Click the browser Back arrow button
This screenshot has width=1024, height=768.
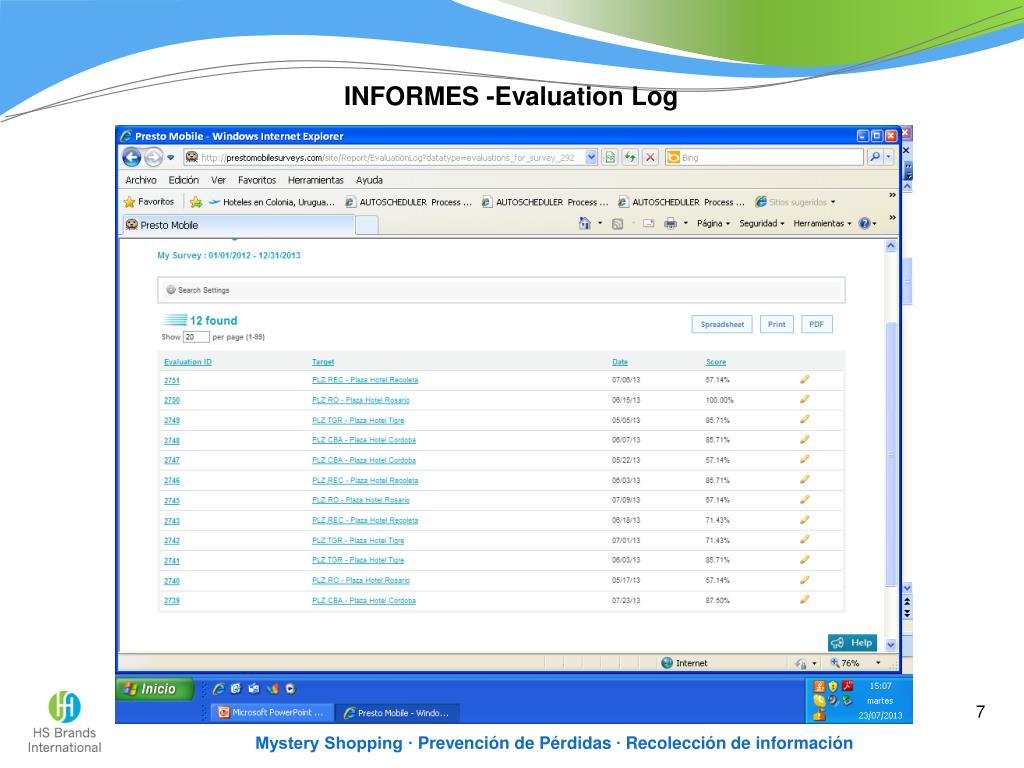point(132,158)
